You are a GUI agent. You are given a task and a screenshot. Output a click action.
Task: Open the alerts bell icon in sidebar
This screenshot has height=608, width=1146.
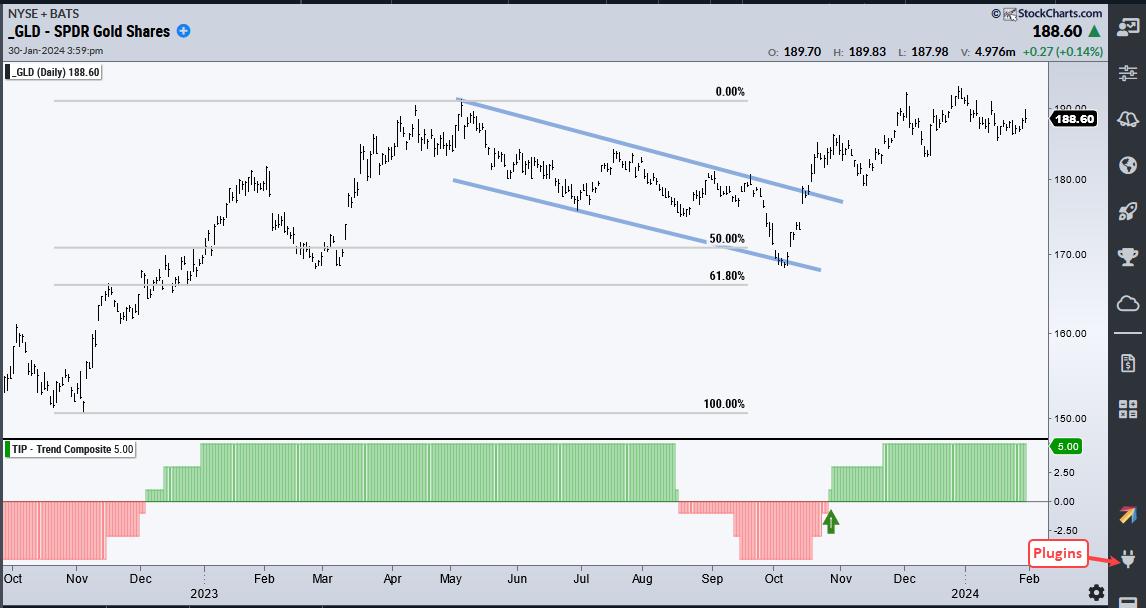click(x=1127, y=119)
